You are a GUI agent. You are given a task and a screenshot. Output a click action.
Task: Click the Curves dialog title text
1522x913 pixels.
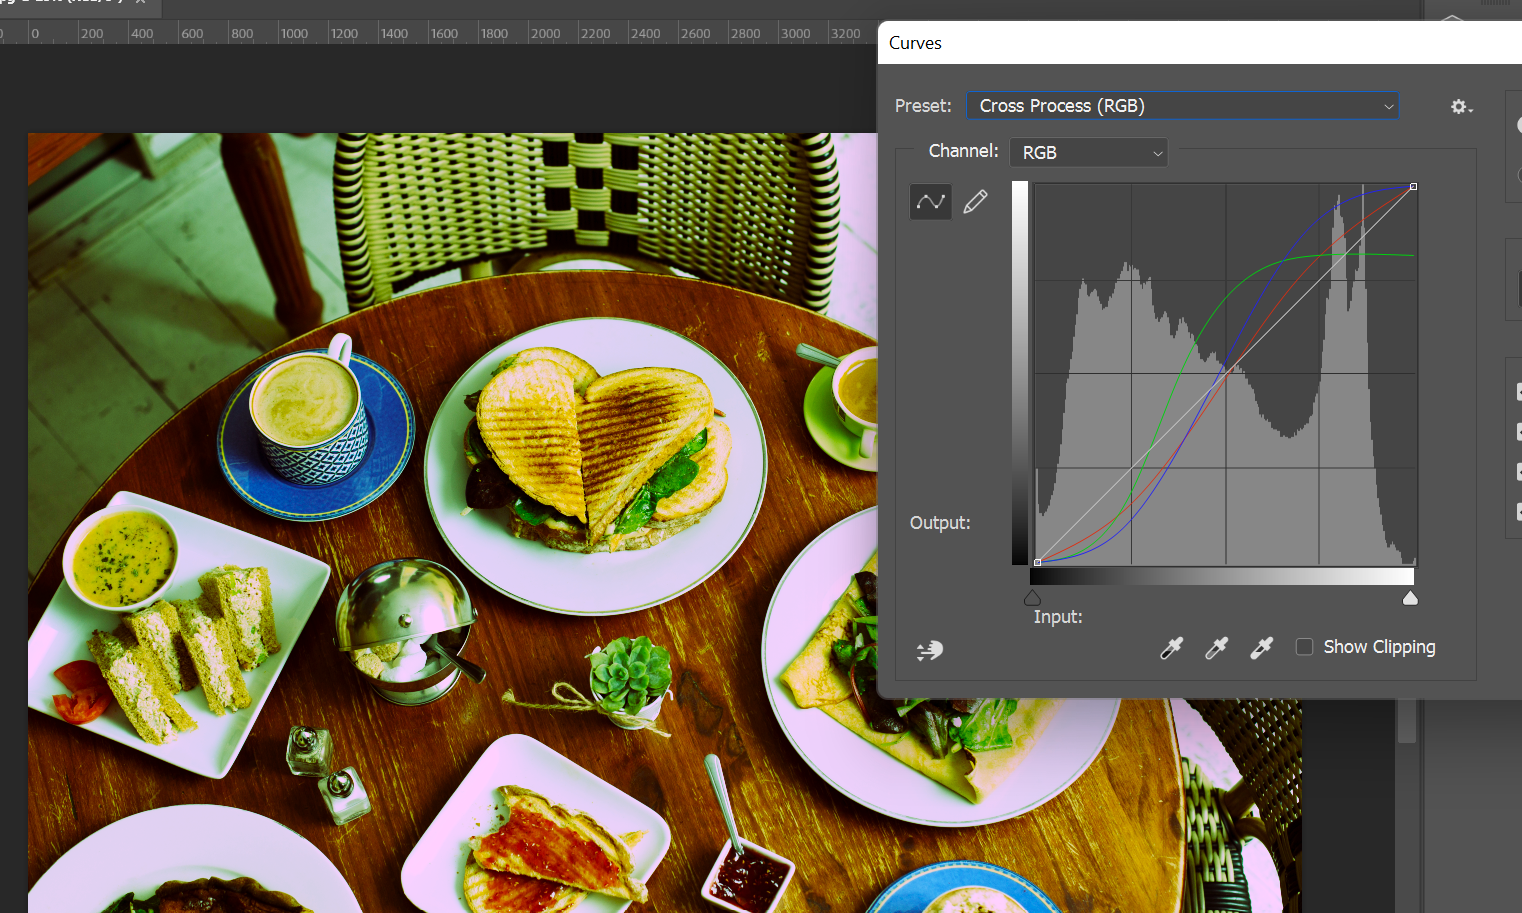(915, 43)
